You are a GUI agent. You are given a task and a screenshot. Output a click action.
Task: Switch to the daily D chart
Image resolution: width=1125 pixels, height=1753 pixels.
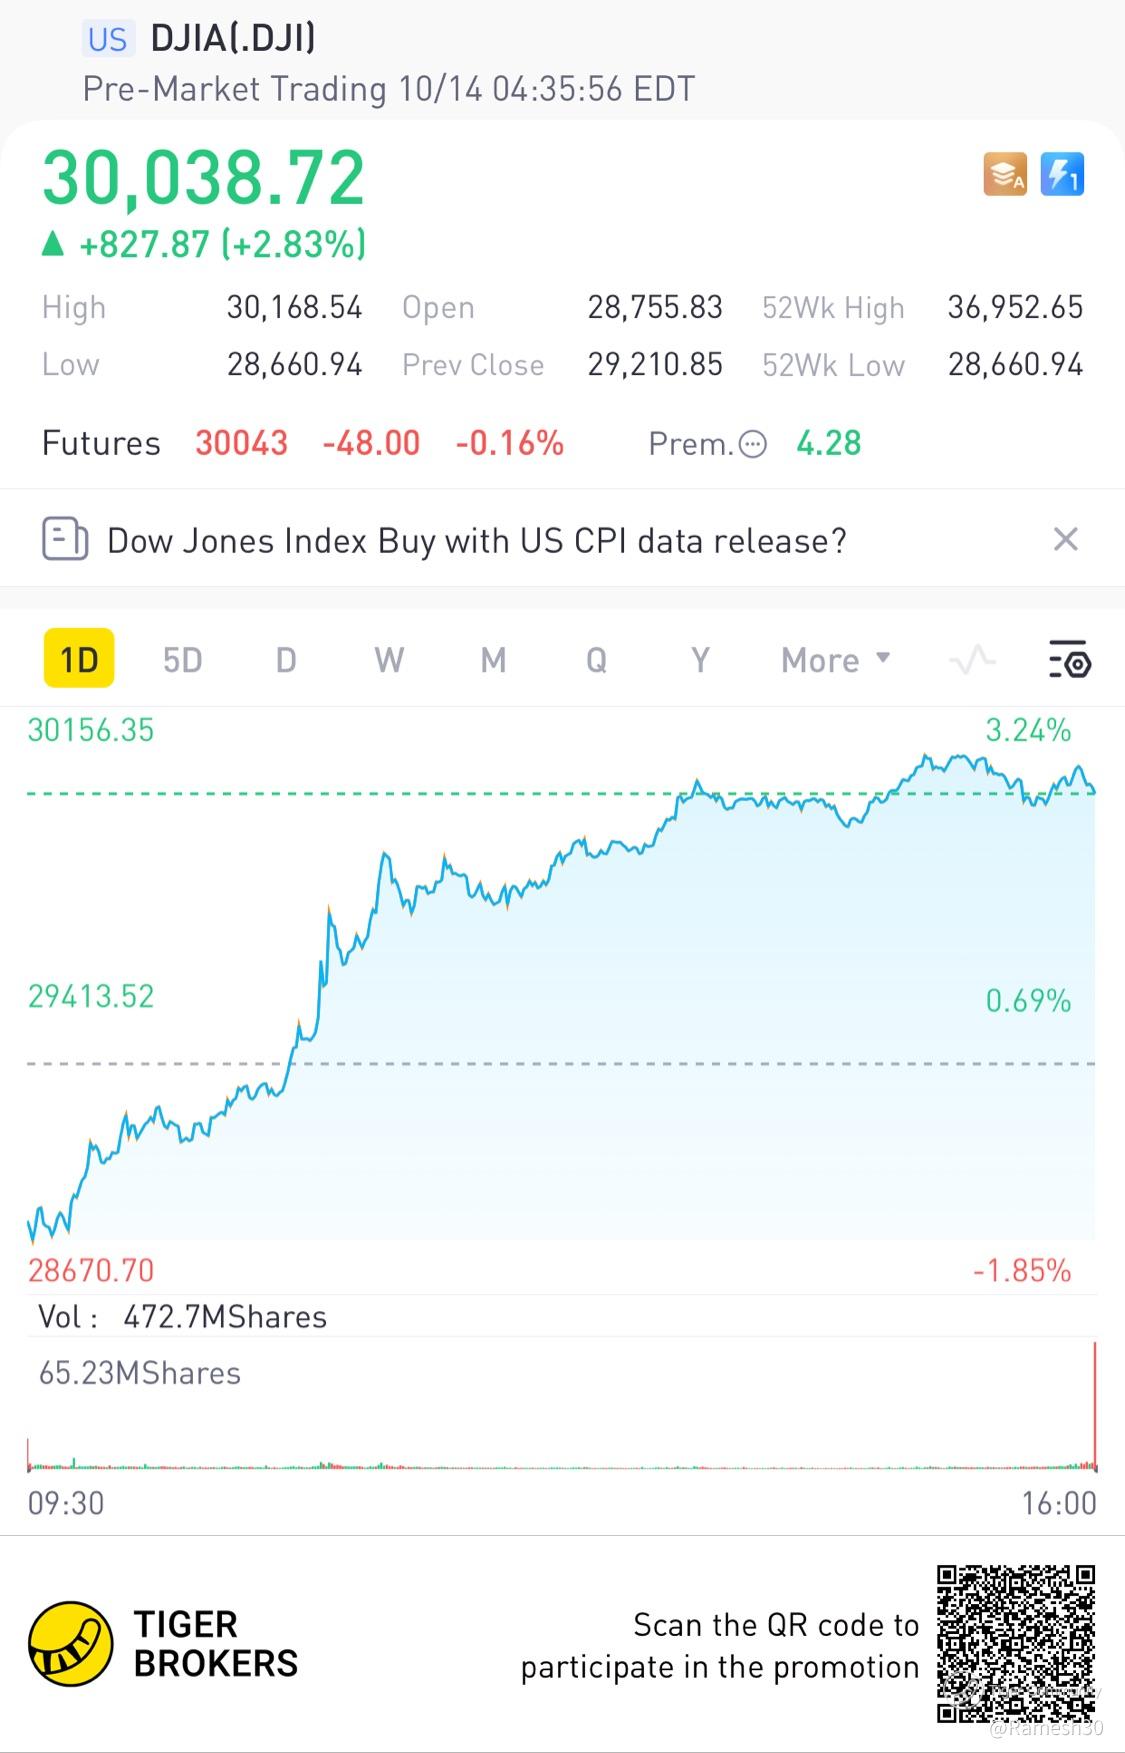[286, 660]
